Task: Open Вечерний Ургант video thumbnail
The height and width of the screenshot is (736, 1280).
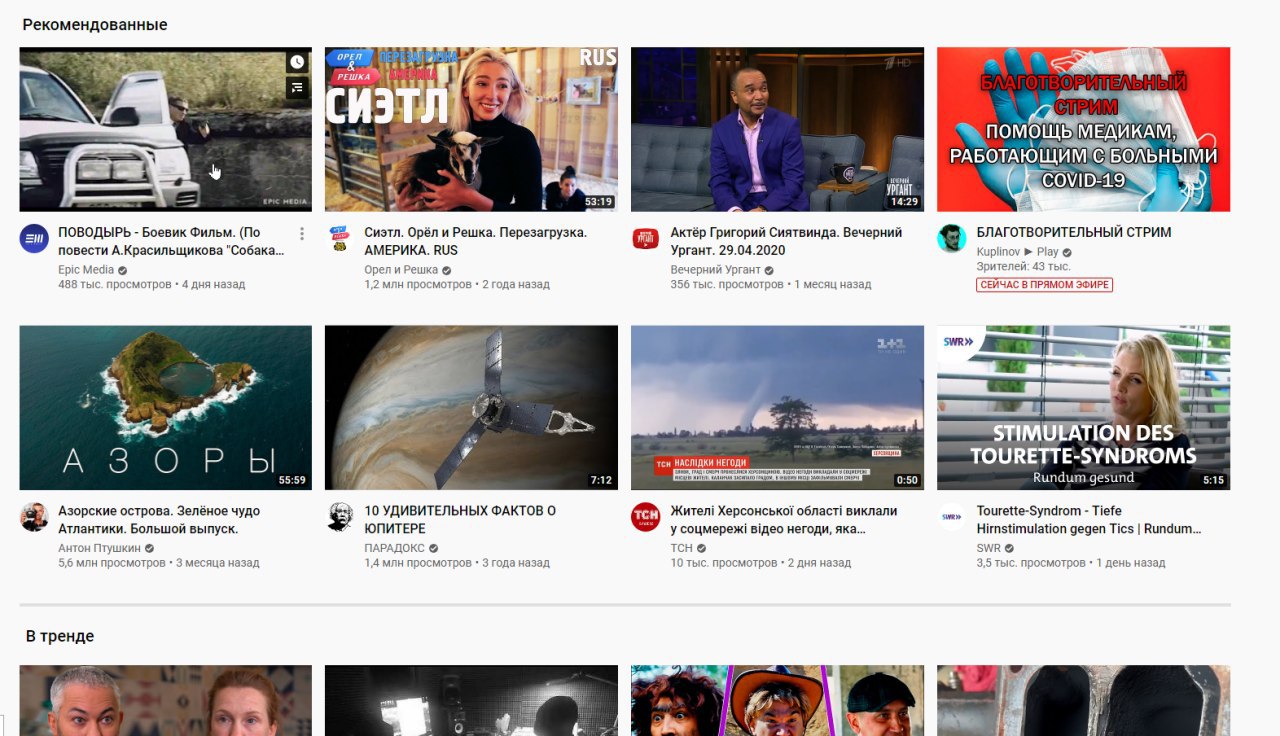Action: pyautogui.click(x=777, y=129)
